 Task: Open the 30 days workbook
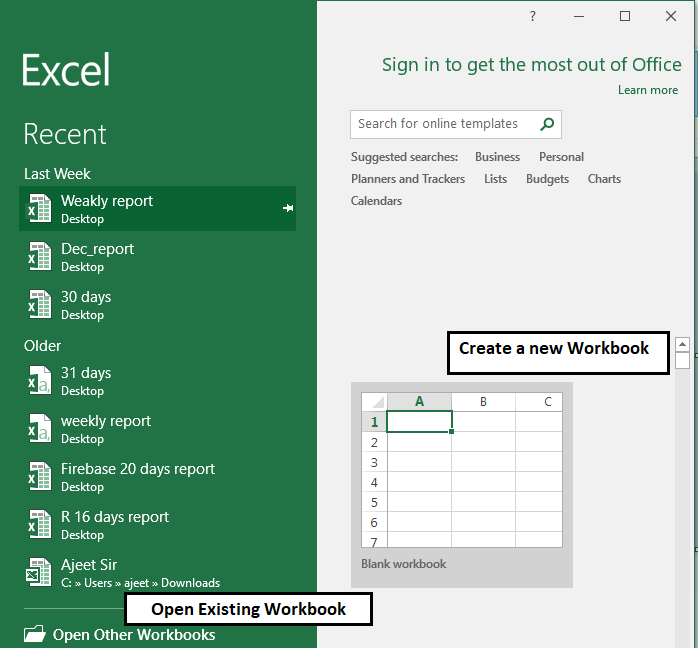(158, 304)
